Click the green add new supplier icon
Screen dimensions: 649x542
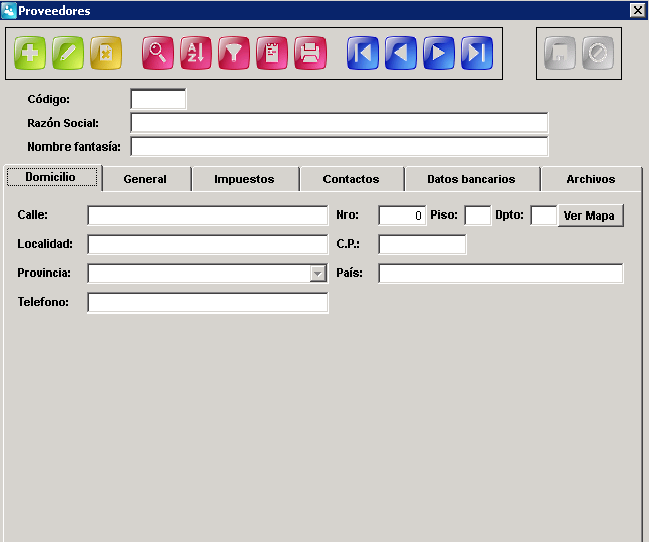pos(30,53)
